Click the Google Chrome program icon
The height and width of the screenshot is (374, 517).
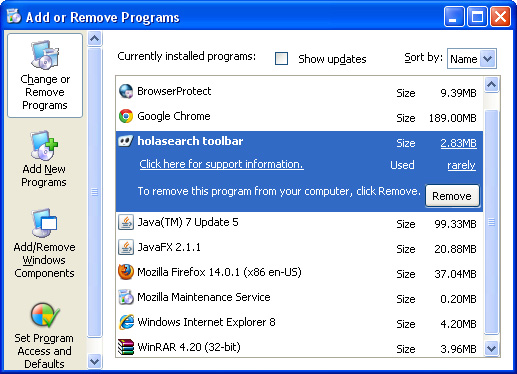(x=126, y=116)
